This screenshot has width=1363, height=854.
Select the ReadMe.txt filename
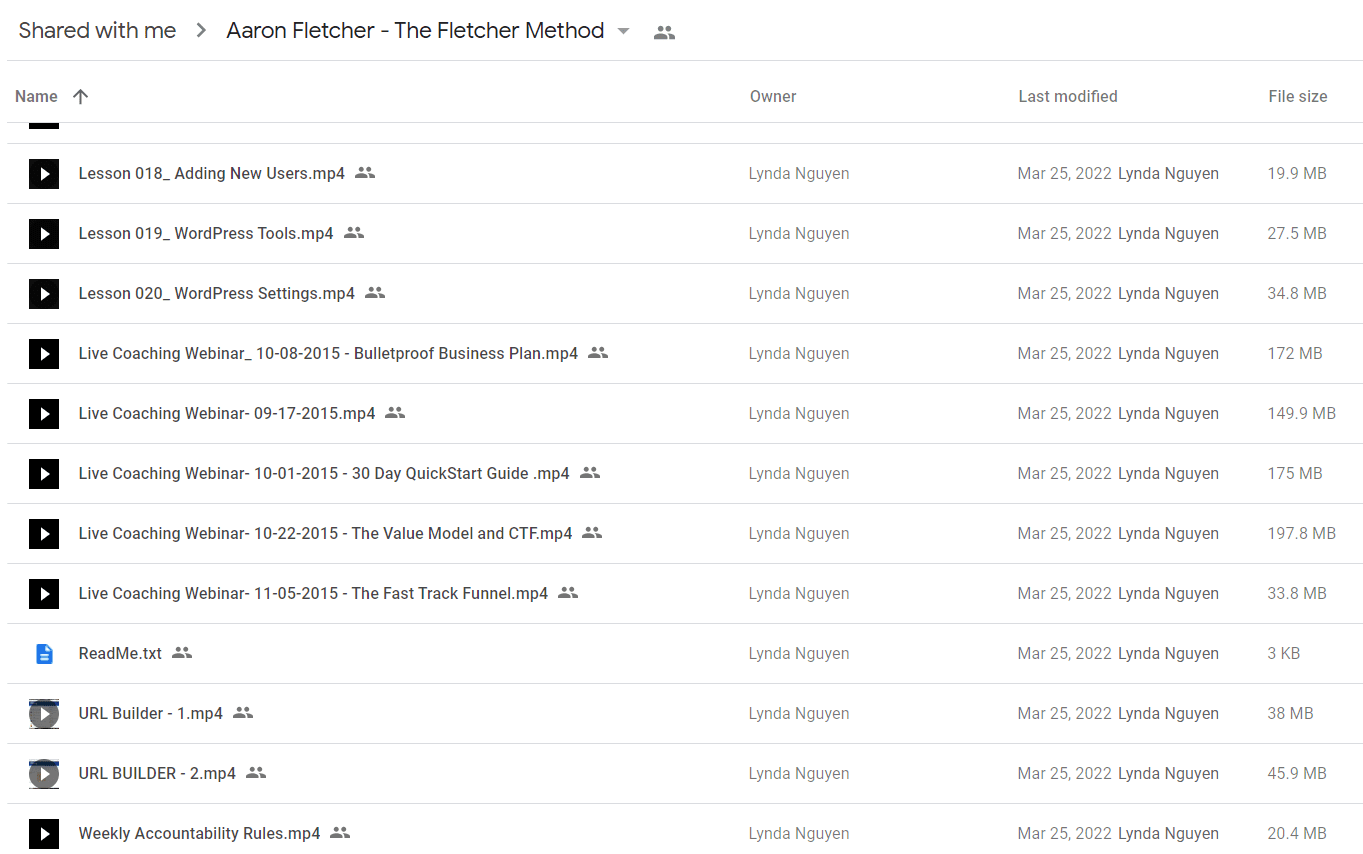[120, 654]
